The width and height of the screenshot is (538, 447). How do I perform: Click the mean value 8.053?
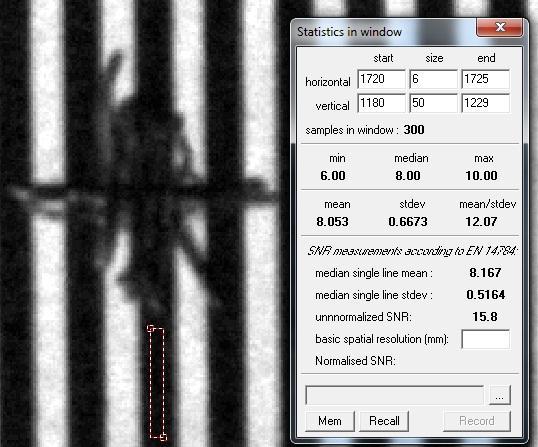click(x=332, y=222)
